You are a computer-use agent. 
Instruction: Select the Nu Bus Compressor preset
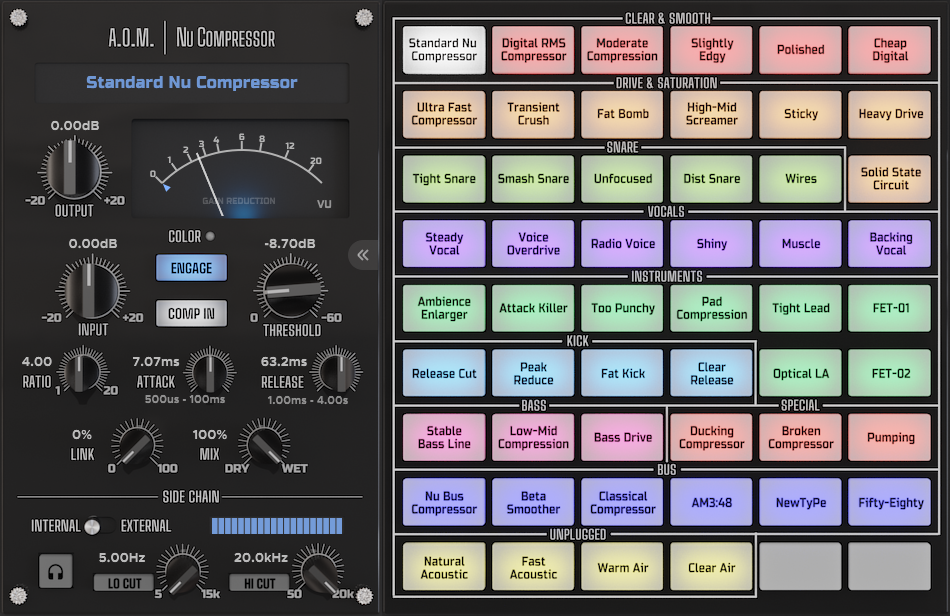point(444,502)
